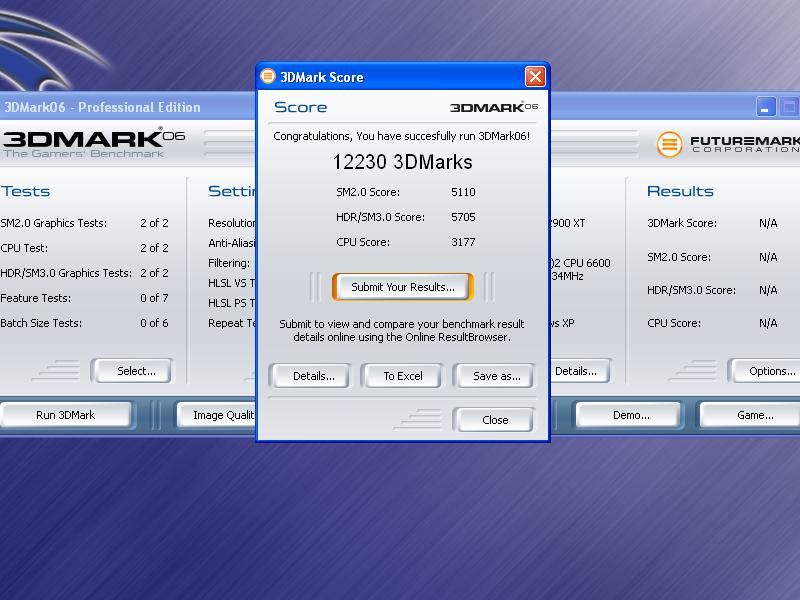Click 'CPU Score:' label in Results panel
The image size is (800, 600).
pyautogui.click(x=673, y=323)
